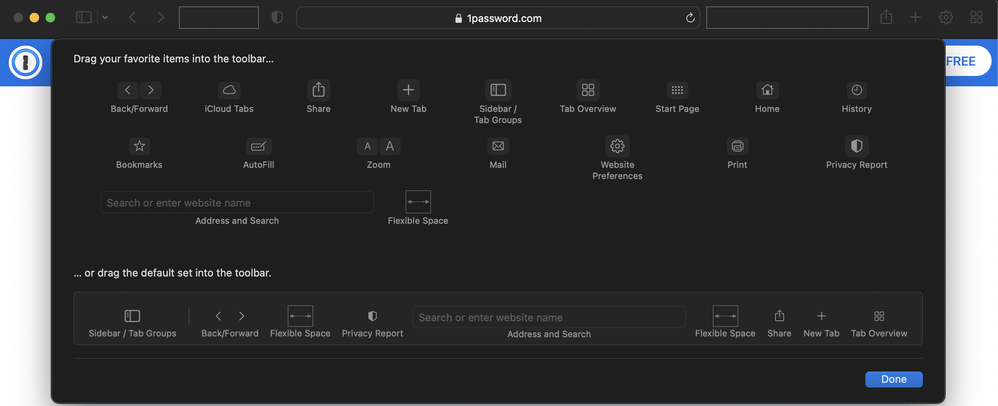Screen dimensions: 998x406
Task: Click the iCloud Tabs cloud icon
Action: click(x=229, y=90)
